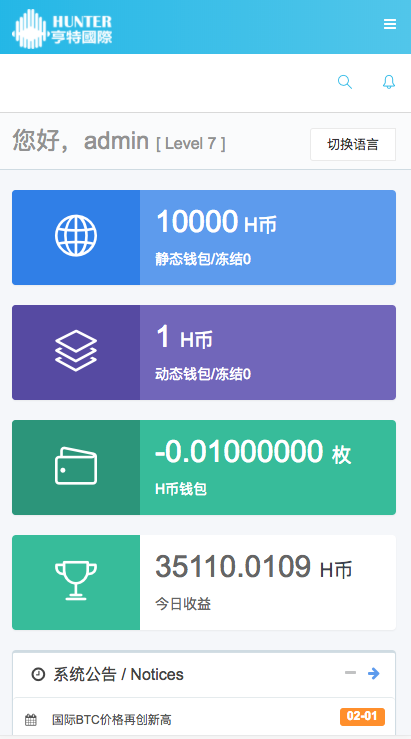Select the 10000 H币 static wallet amount
This screenshot has height=739, width=411.
coord(216,222)
